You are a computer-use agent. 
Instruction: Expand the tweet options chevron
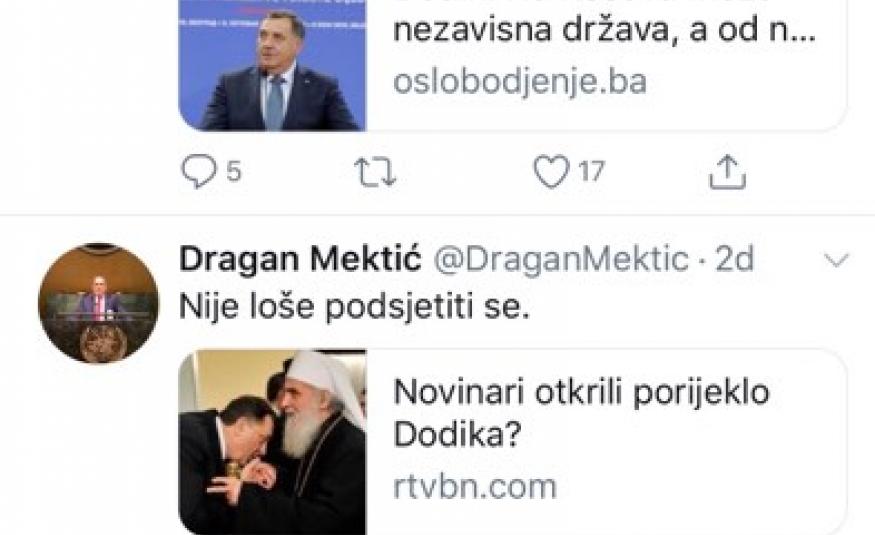click(x=834, y=261)
